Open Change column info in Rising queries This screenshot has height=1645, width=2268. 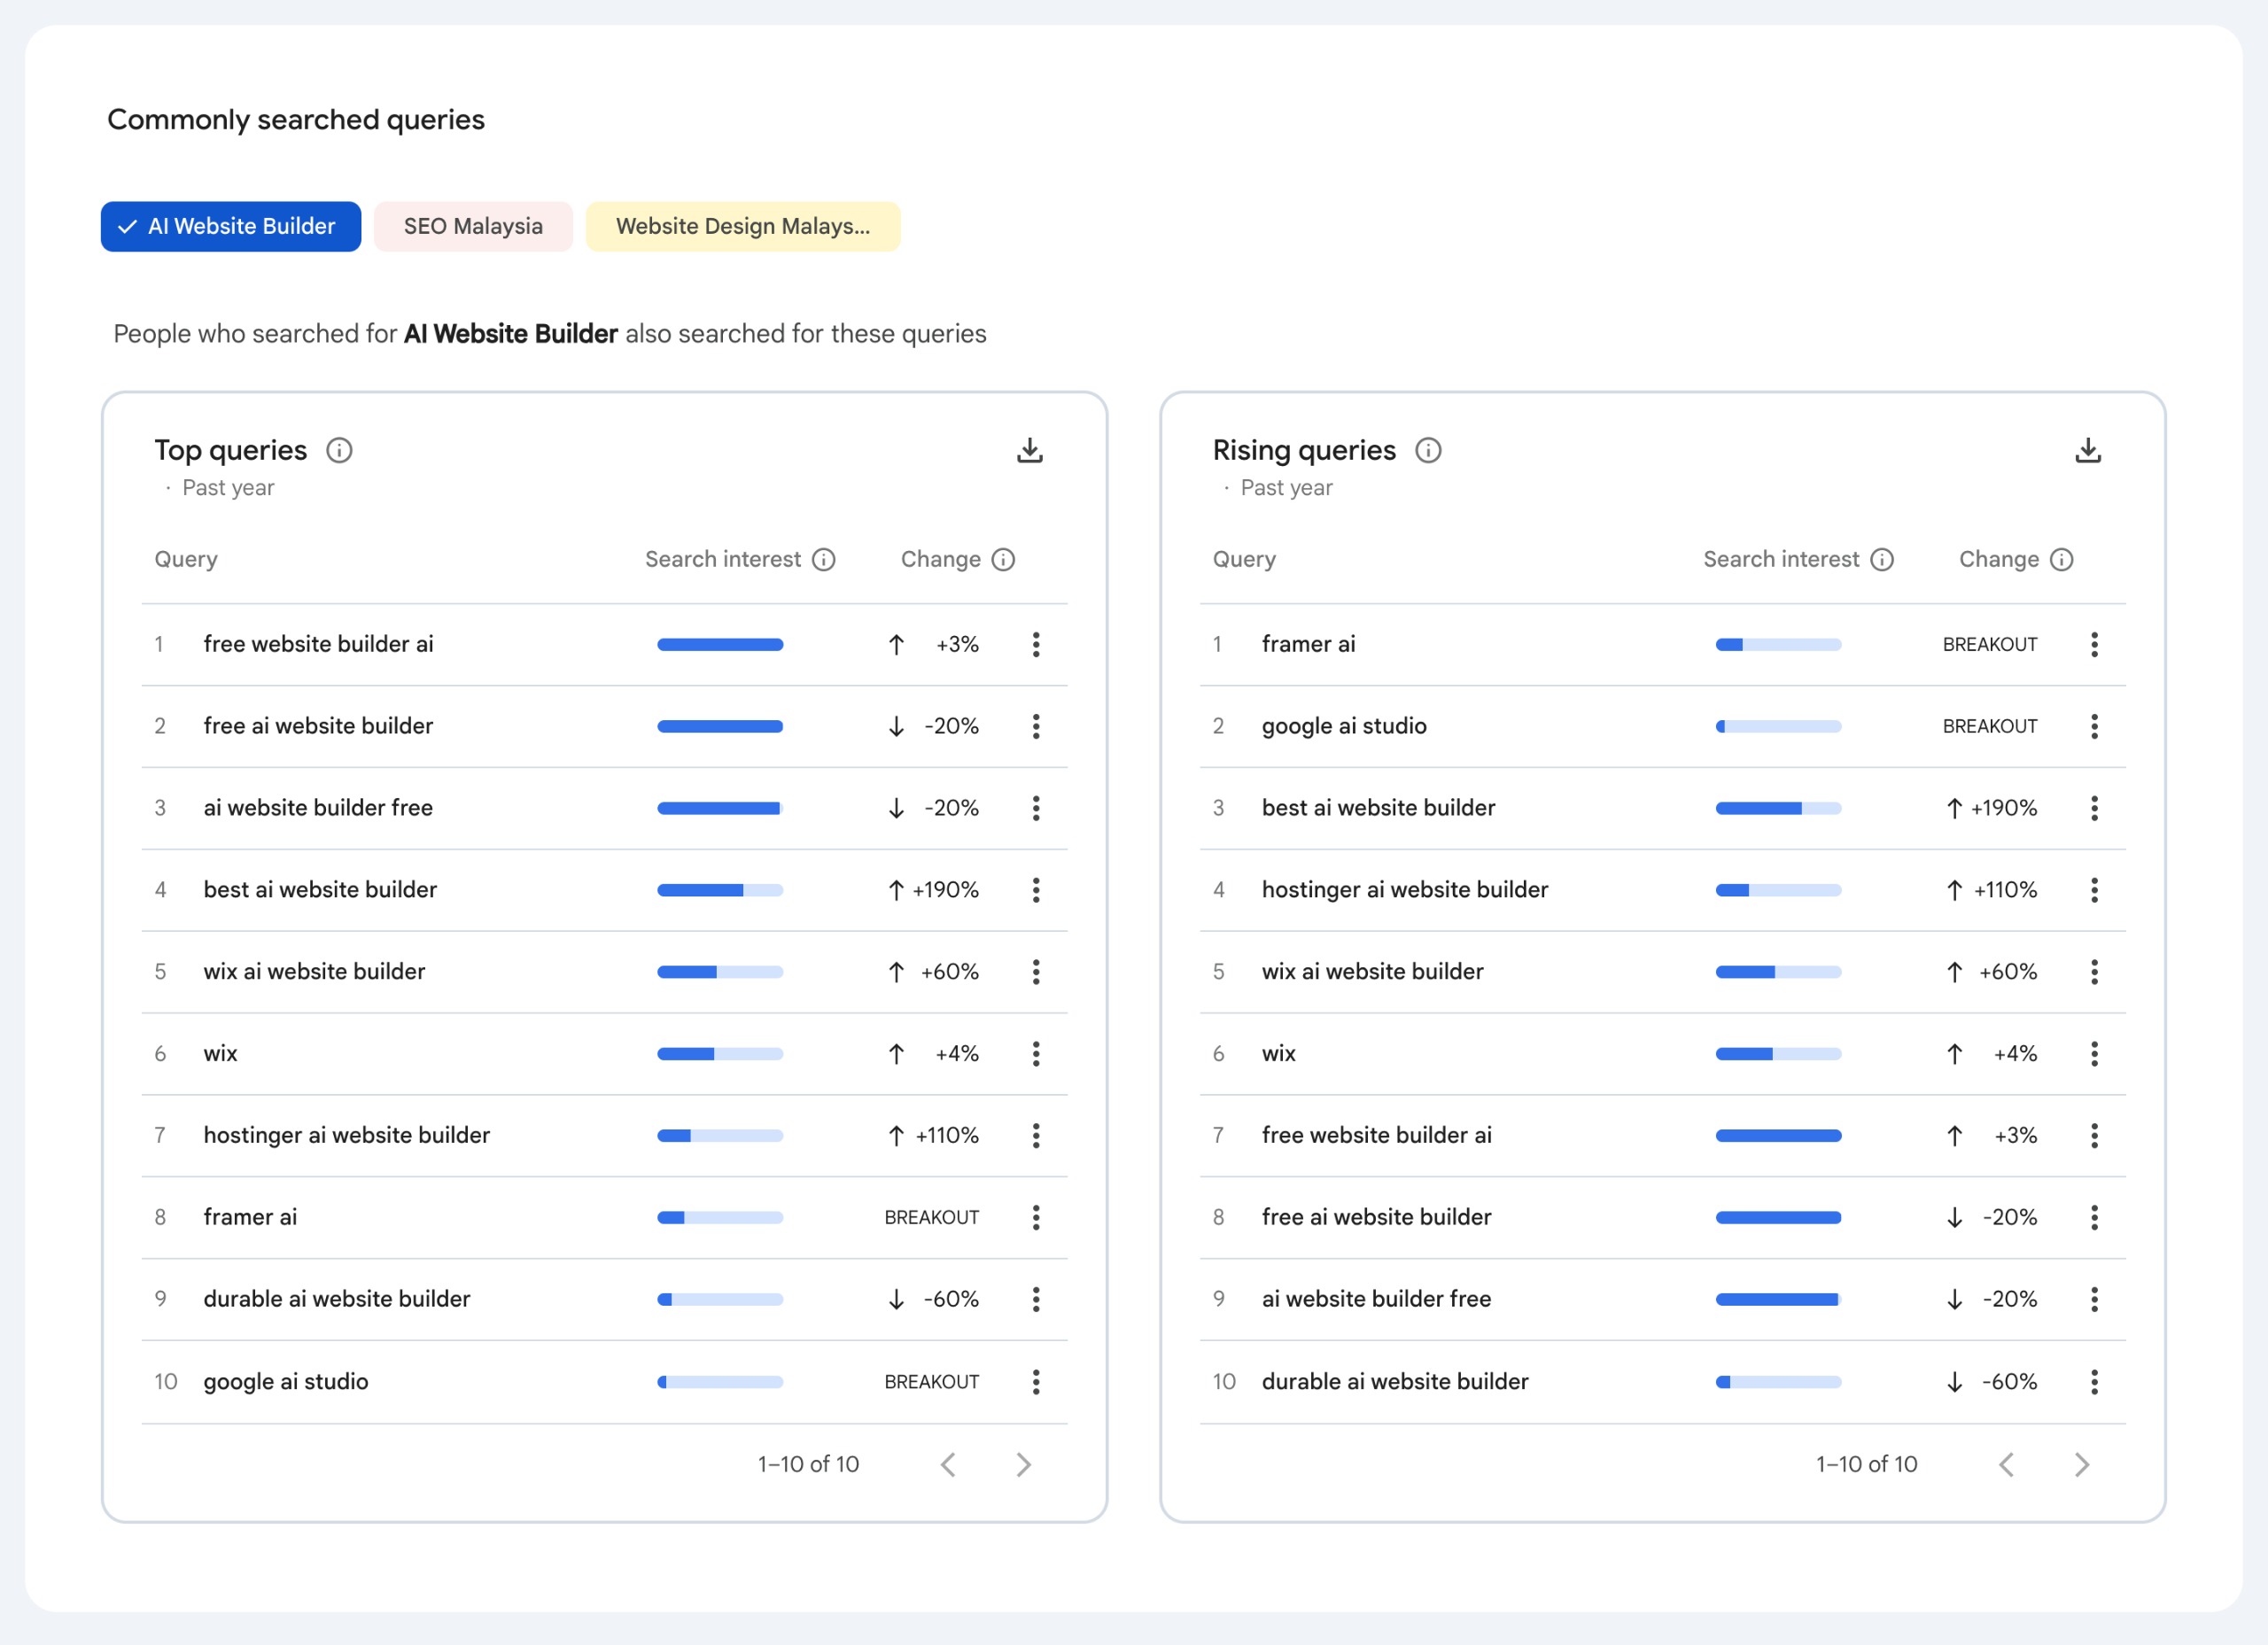2061,559
